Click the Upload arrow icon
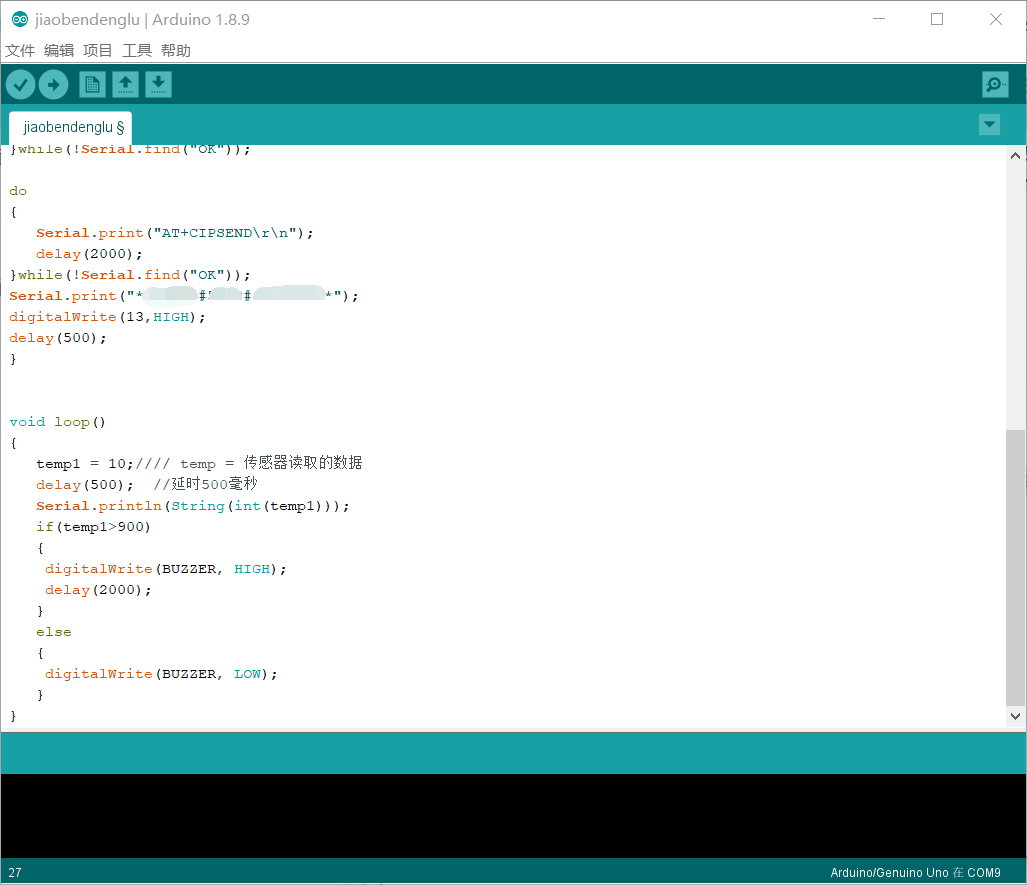This screenshot has height=885, width=1027. click(53, 84)
